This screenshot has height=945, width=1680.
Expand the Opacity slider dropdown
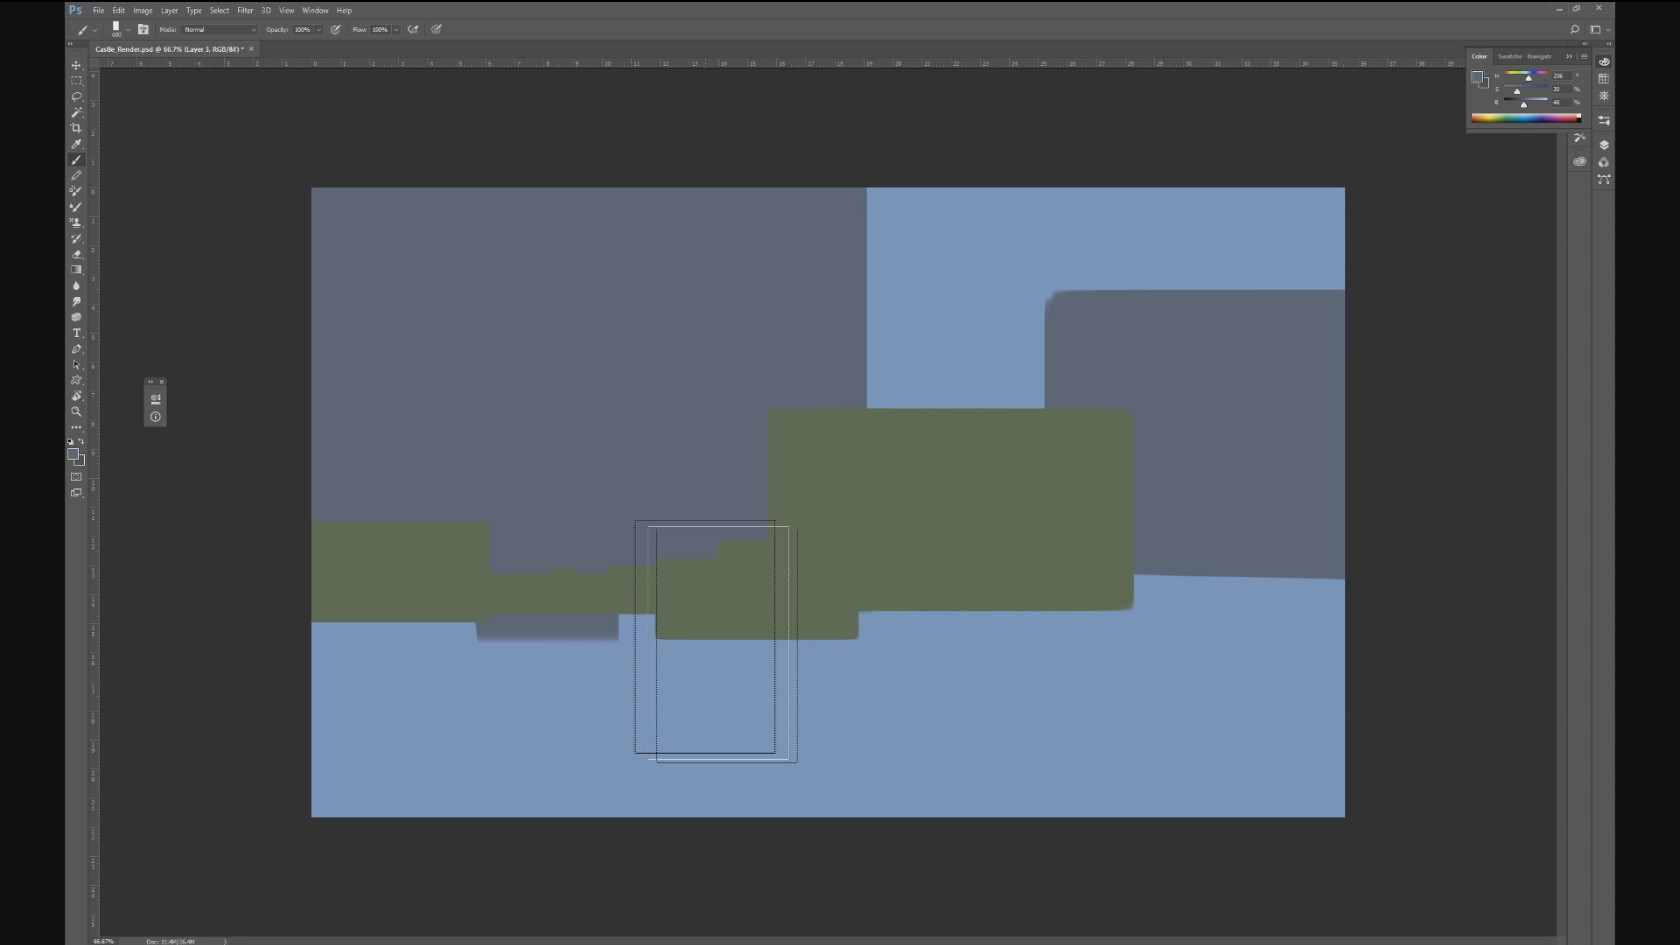pyautogui.click(x=319, y=30)
